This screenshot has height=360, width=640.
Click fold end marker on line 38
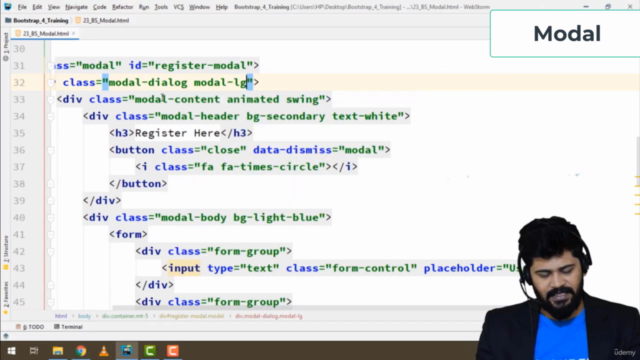point(51,184)
